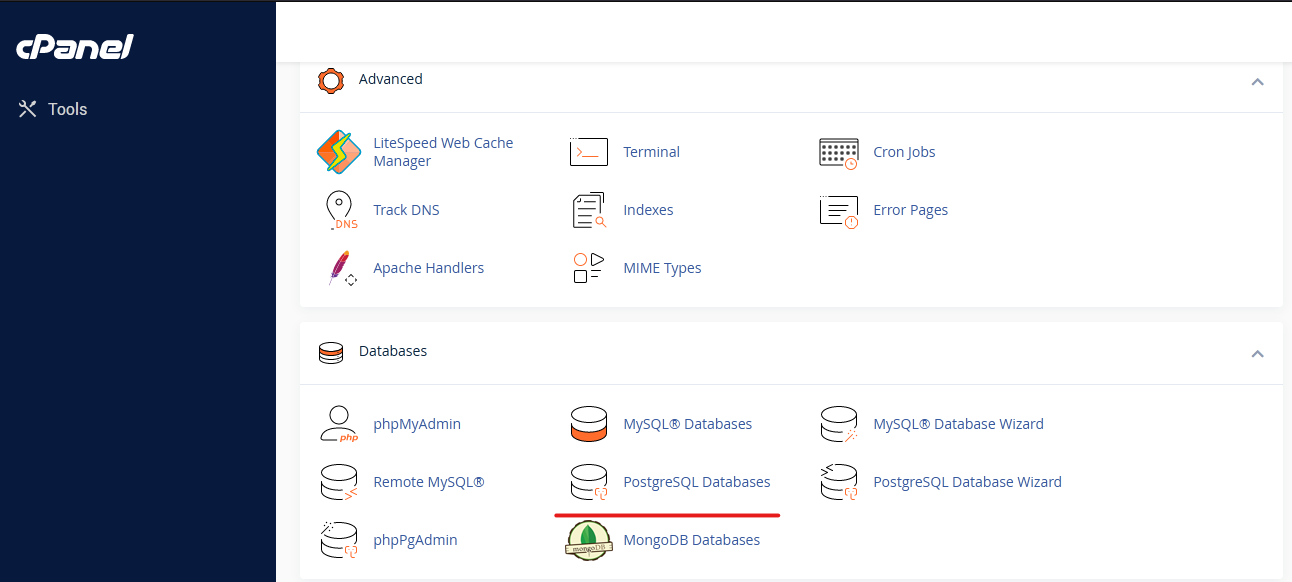Open the Terminal icon
This screenshot has height=582, width=1292.
(589, 152)
